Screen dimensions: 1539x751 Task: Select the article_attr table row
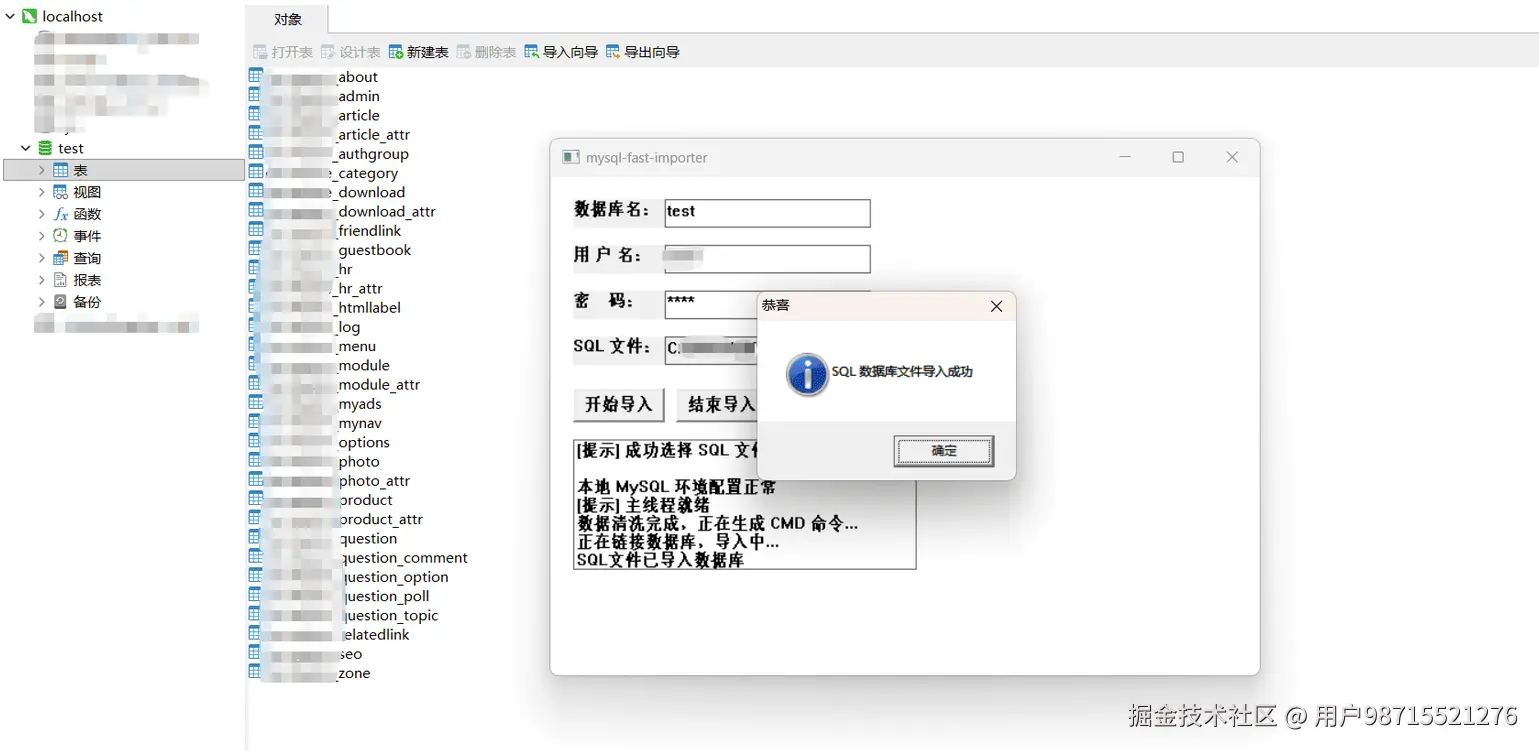click(x=329, y=134)
